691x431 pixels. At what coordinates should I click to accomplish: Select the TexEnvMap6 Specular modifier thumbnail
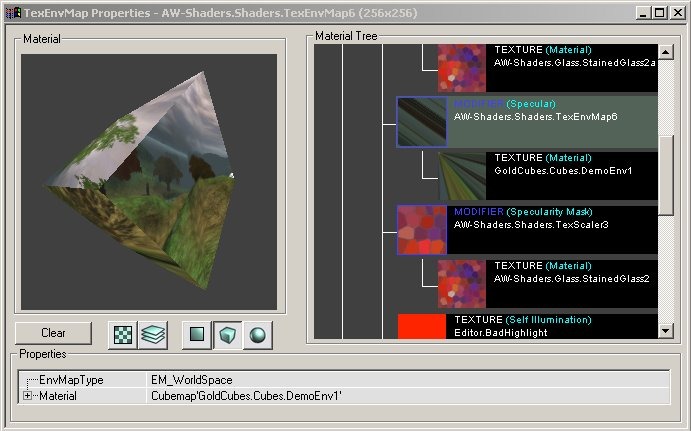(x=421, y=121)
